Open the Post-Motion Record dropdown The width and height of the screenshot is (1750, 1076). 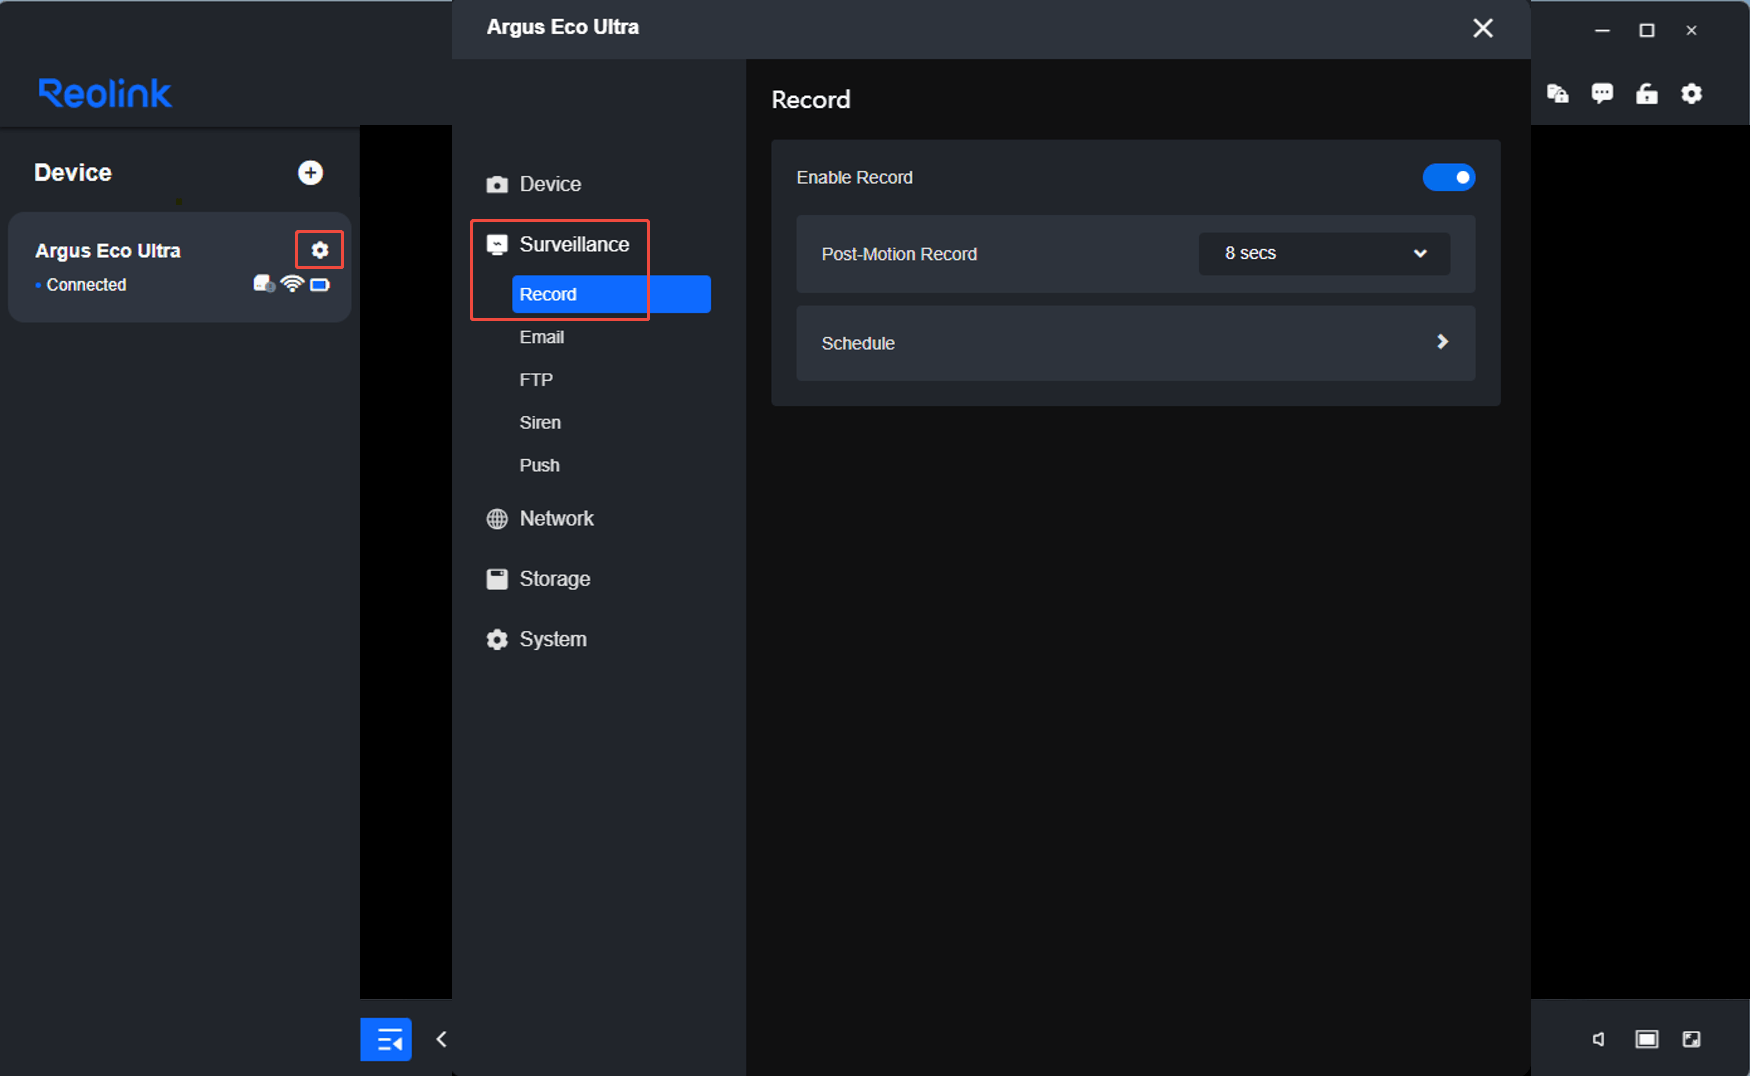pos(1324,254)
